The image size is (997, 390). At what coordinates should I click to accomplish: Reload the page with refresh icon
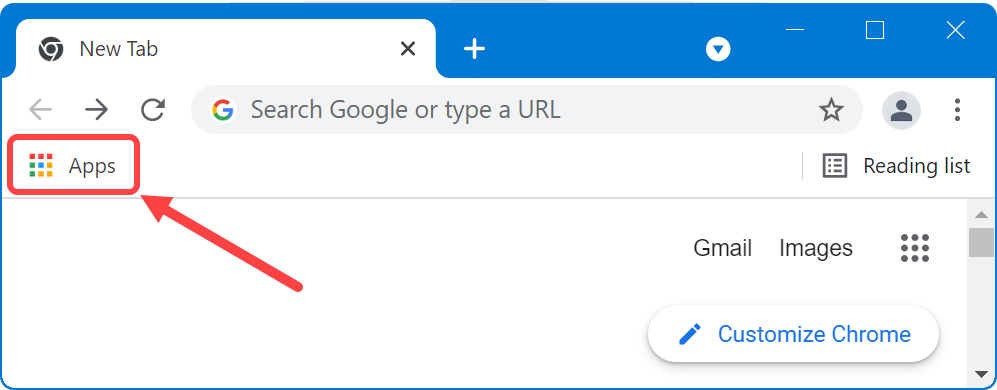tap(153, 110)
